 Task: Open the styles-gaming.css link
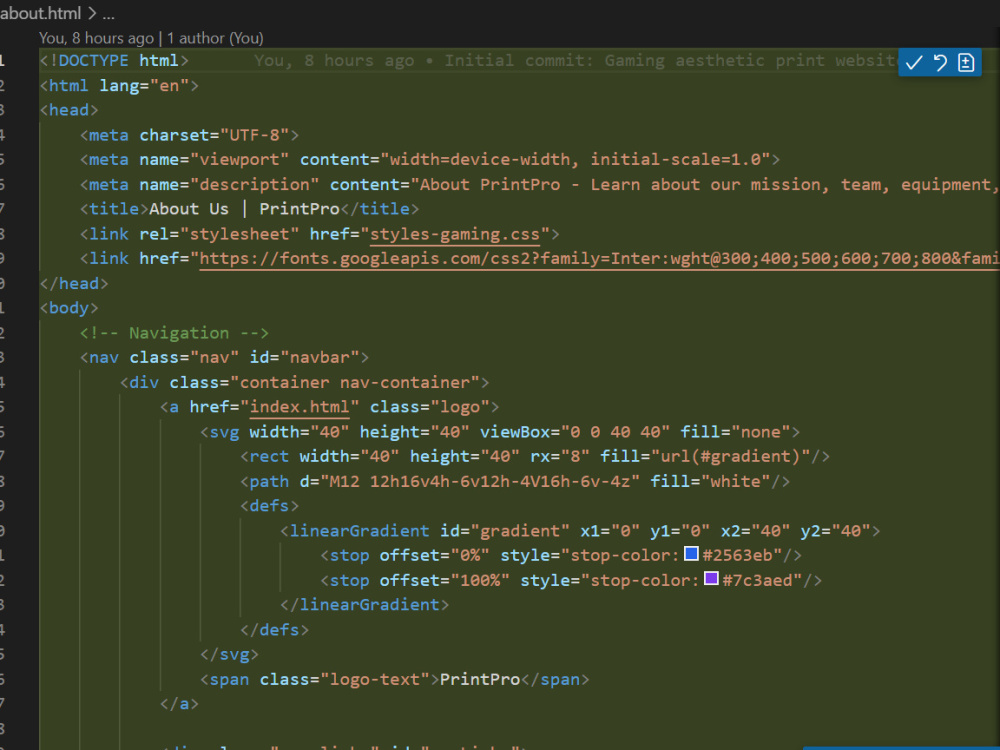coord(455,234)
